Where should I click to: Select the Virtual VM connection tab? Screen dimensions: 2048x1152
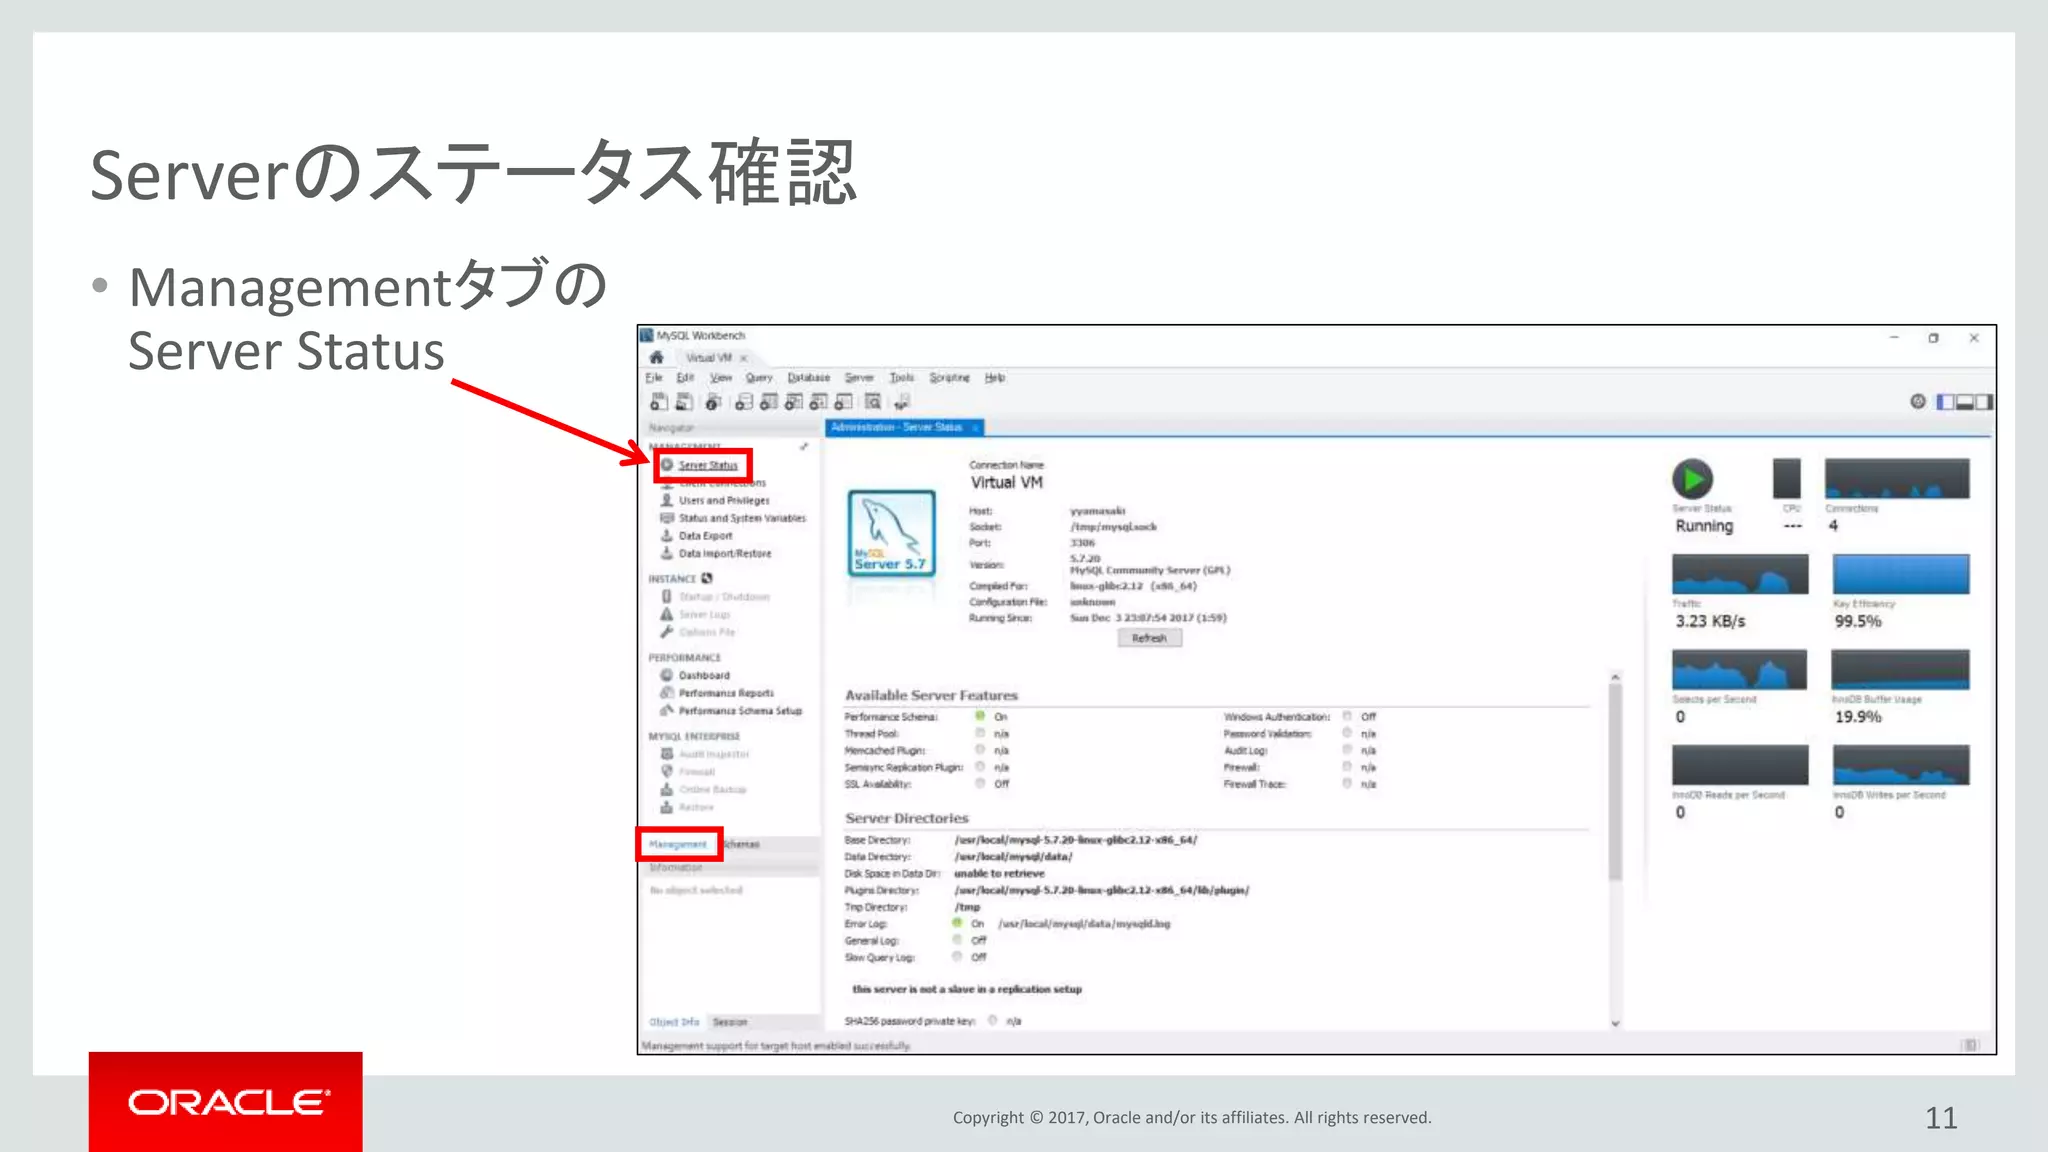tap(709, 358)
